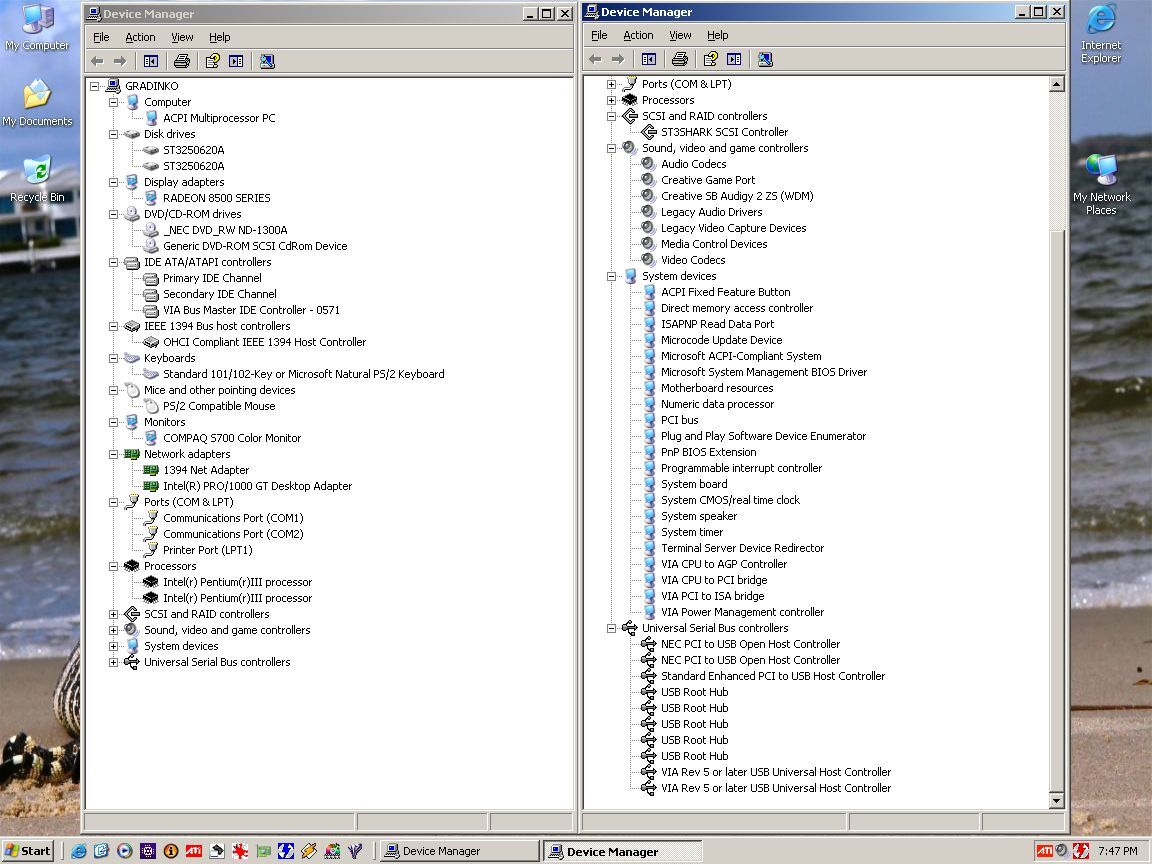
Task: Select Creative SB Audigy 2 ZS (WDM) device
Action: [736, 196]
